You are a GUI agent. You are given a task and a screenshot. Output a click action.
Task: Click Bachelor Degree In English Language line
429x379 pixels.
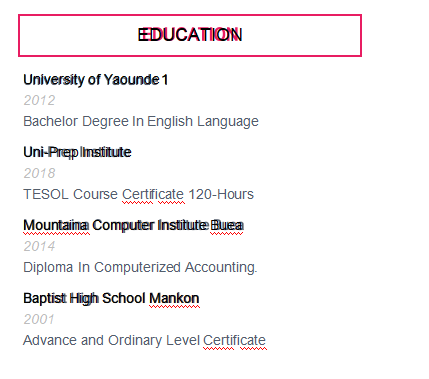click(141, 122)
